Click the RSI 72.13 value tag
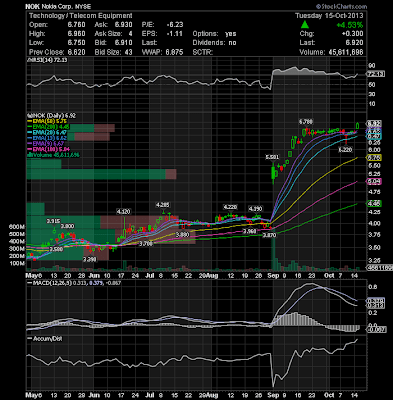The width and height of the screenshot is (393, 400). click(x=375, y=74)
